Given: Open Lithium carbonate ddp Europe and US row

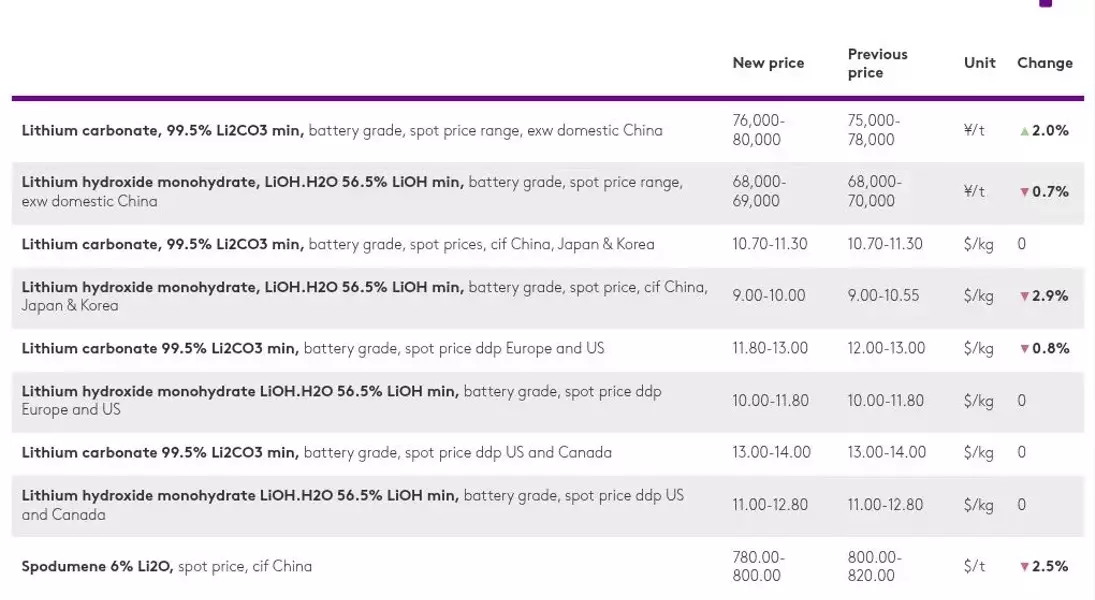Looking at the screenshot, I should (x=548, y=349).
